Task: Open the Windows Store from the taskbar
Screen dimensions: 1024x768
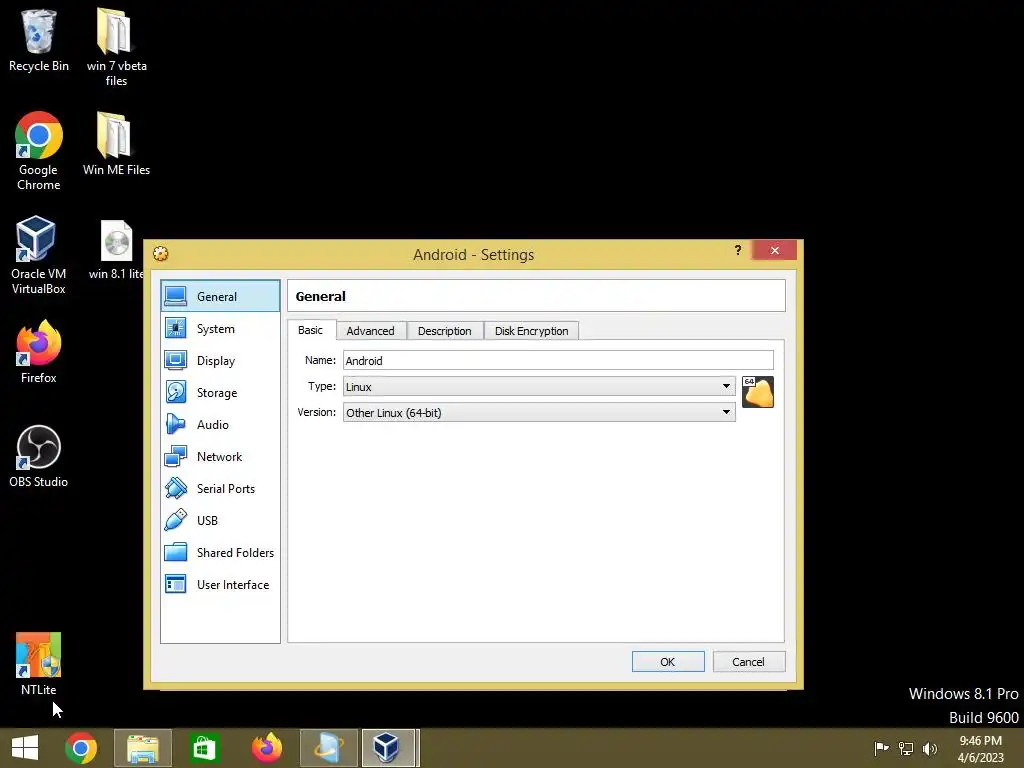Action: pos(204,748)
